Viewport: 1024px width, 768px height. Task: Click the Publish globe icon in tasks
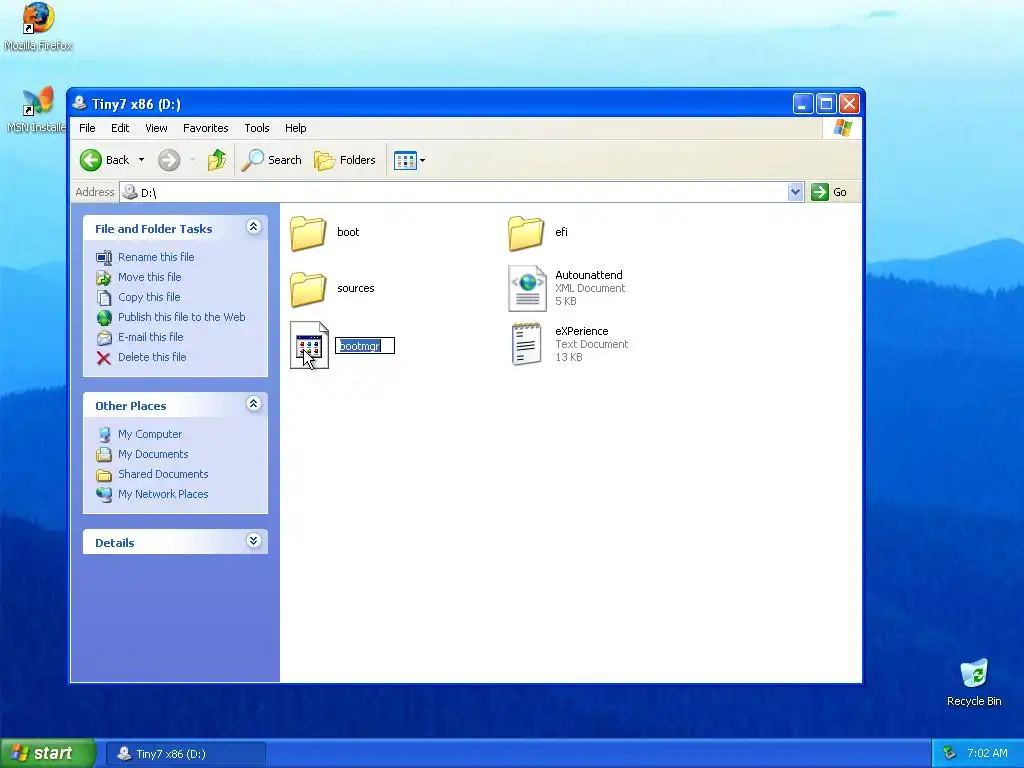click(104, 317)
